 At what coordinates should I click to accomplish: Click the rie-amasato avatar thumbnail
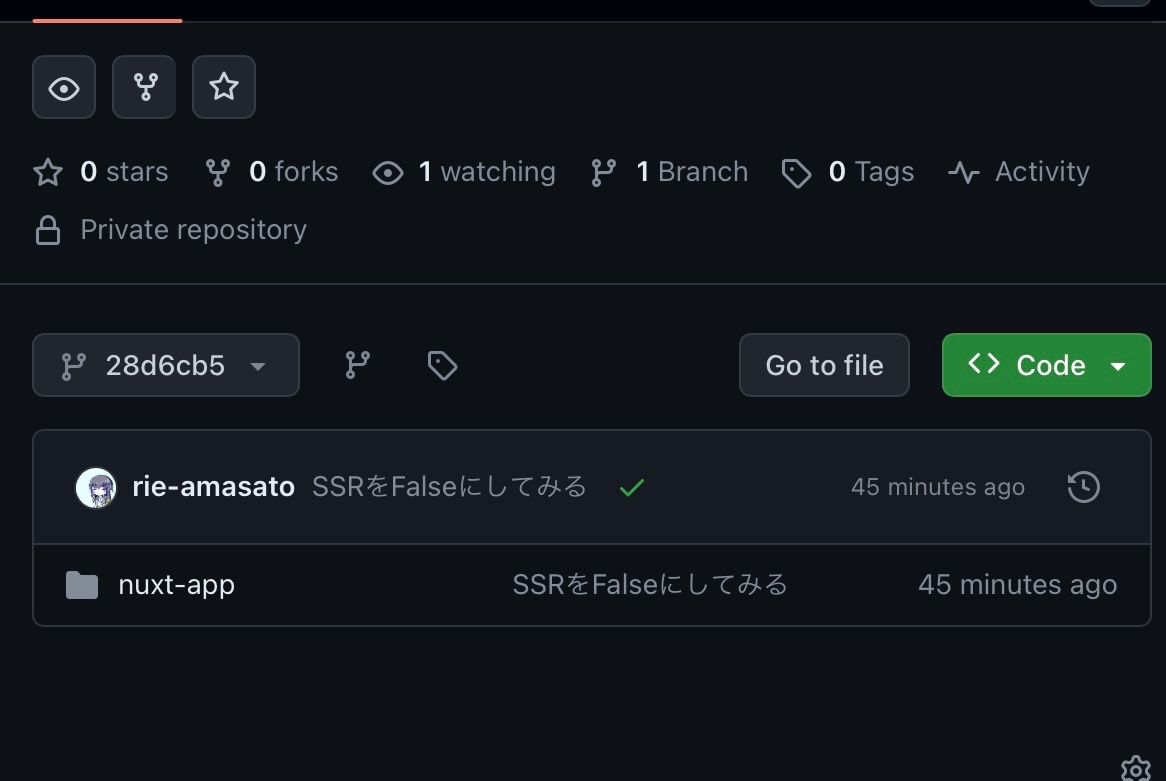pos(96,488)
